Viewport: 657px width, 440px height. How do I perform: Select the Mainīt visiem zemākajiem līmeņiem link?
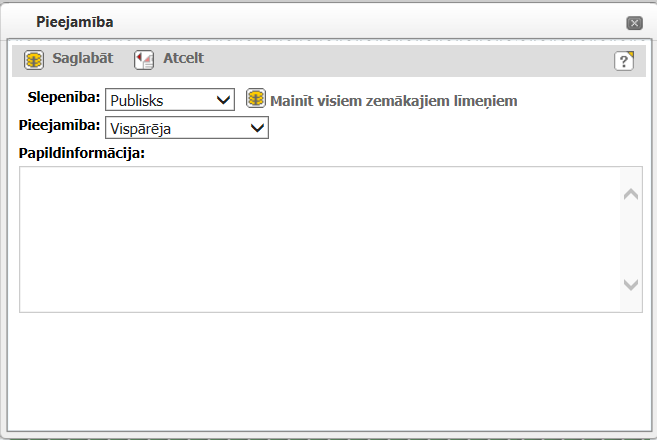tap(393, 101)
